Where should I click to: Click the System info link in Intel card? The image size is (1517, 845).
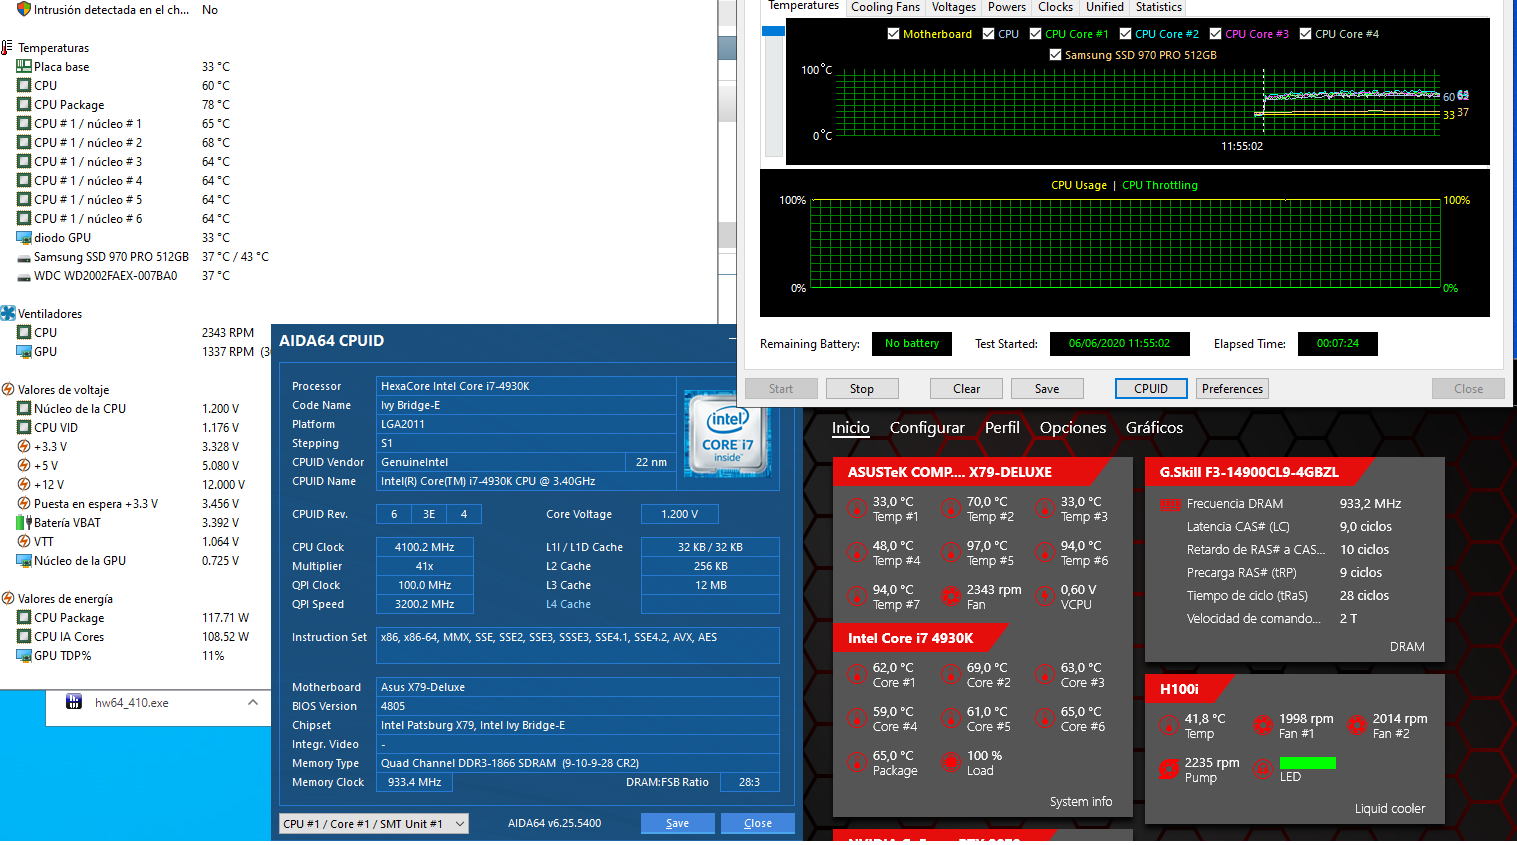click(1080, 802)
